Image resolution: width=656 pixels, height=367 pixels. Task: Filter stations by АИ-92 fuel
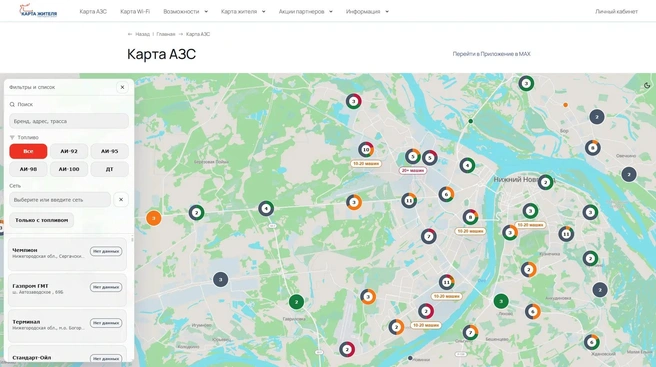[69, 151]
